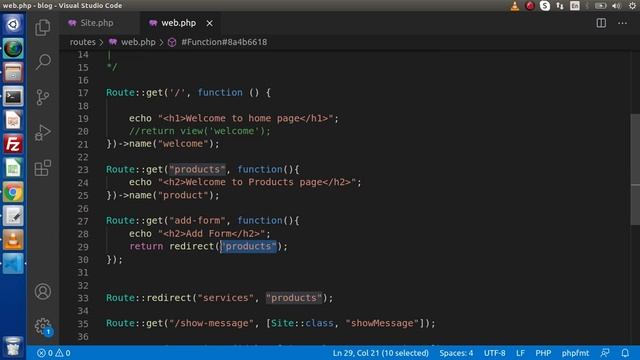Open the #Function#8a4b6618 breadcrumb

tap(224, 42)
